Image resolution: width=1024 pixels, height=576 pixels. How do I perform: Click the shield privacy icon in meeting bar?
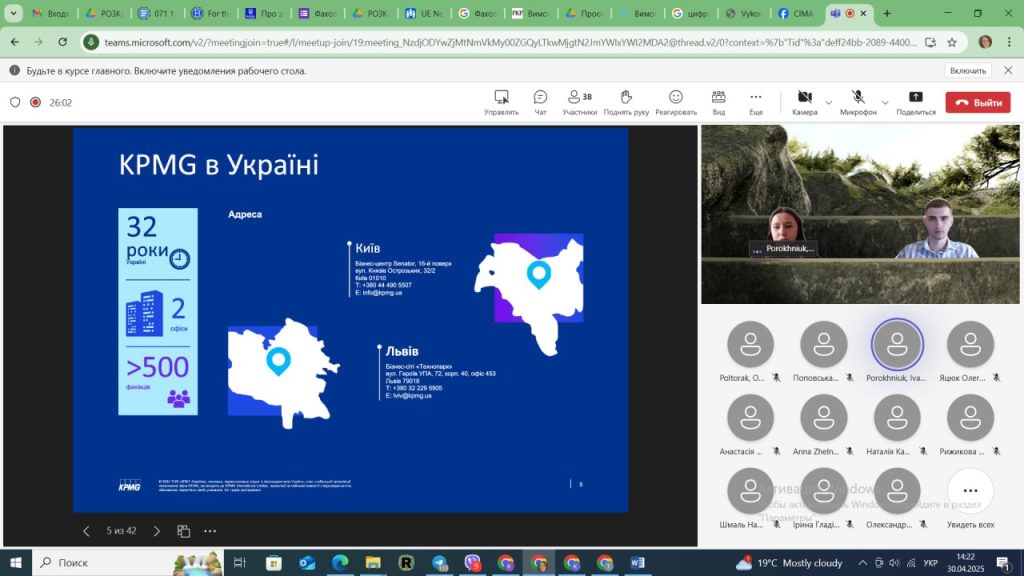[15, 103]
